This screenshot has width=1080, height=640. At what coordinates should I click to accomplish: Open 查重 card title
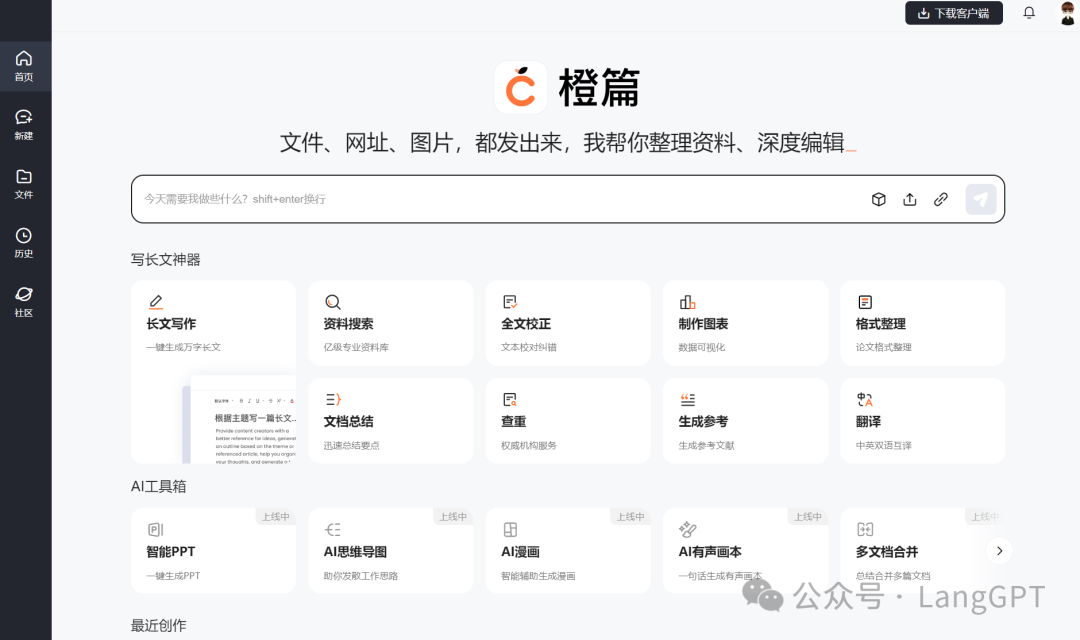[514, 422]
